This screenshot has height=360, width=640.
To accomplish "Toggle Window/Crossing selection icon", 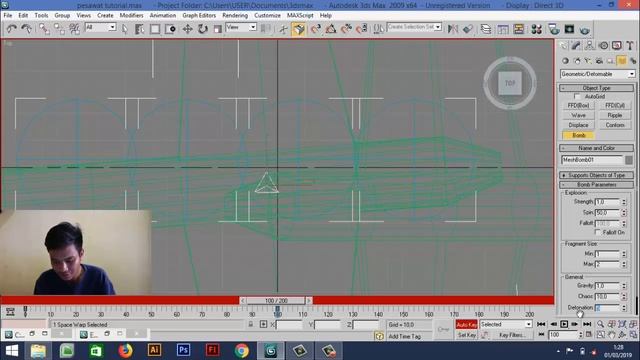I will click(x=170, y=29).
